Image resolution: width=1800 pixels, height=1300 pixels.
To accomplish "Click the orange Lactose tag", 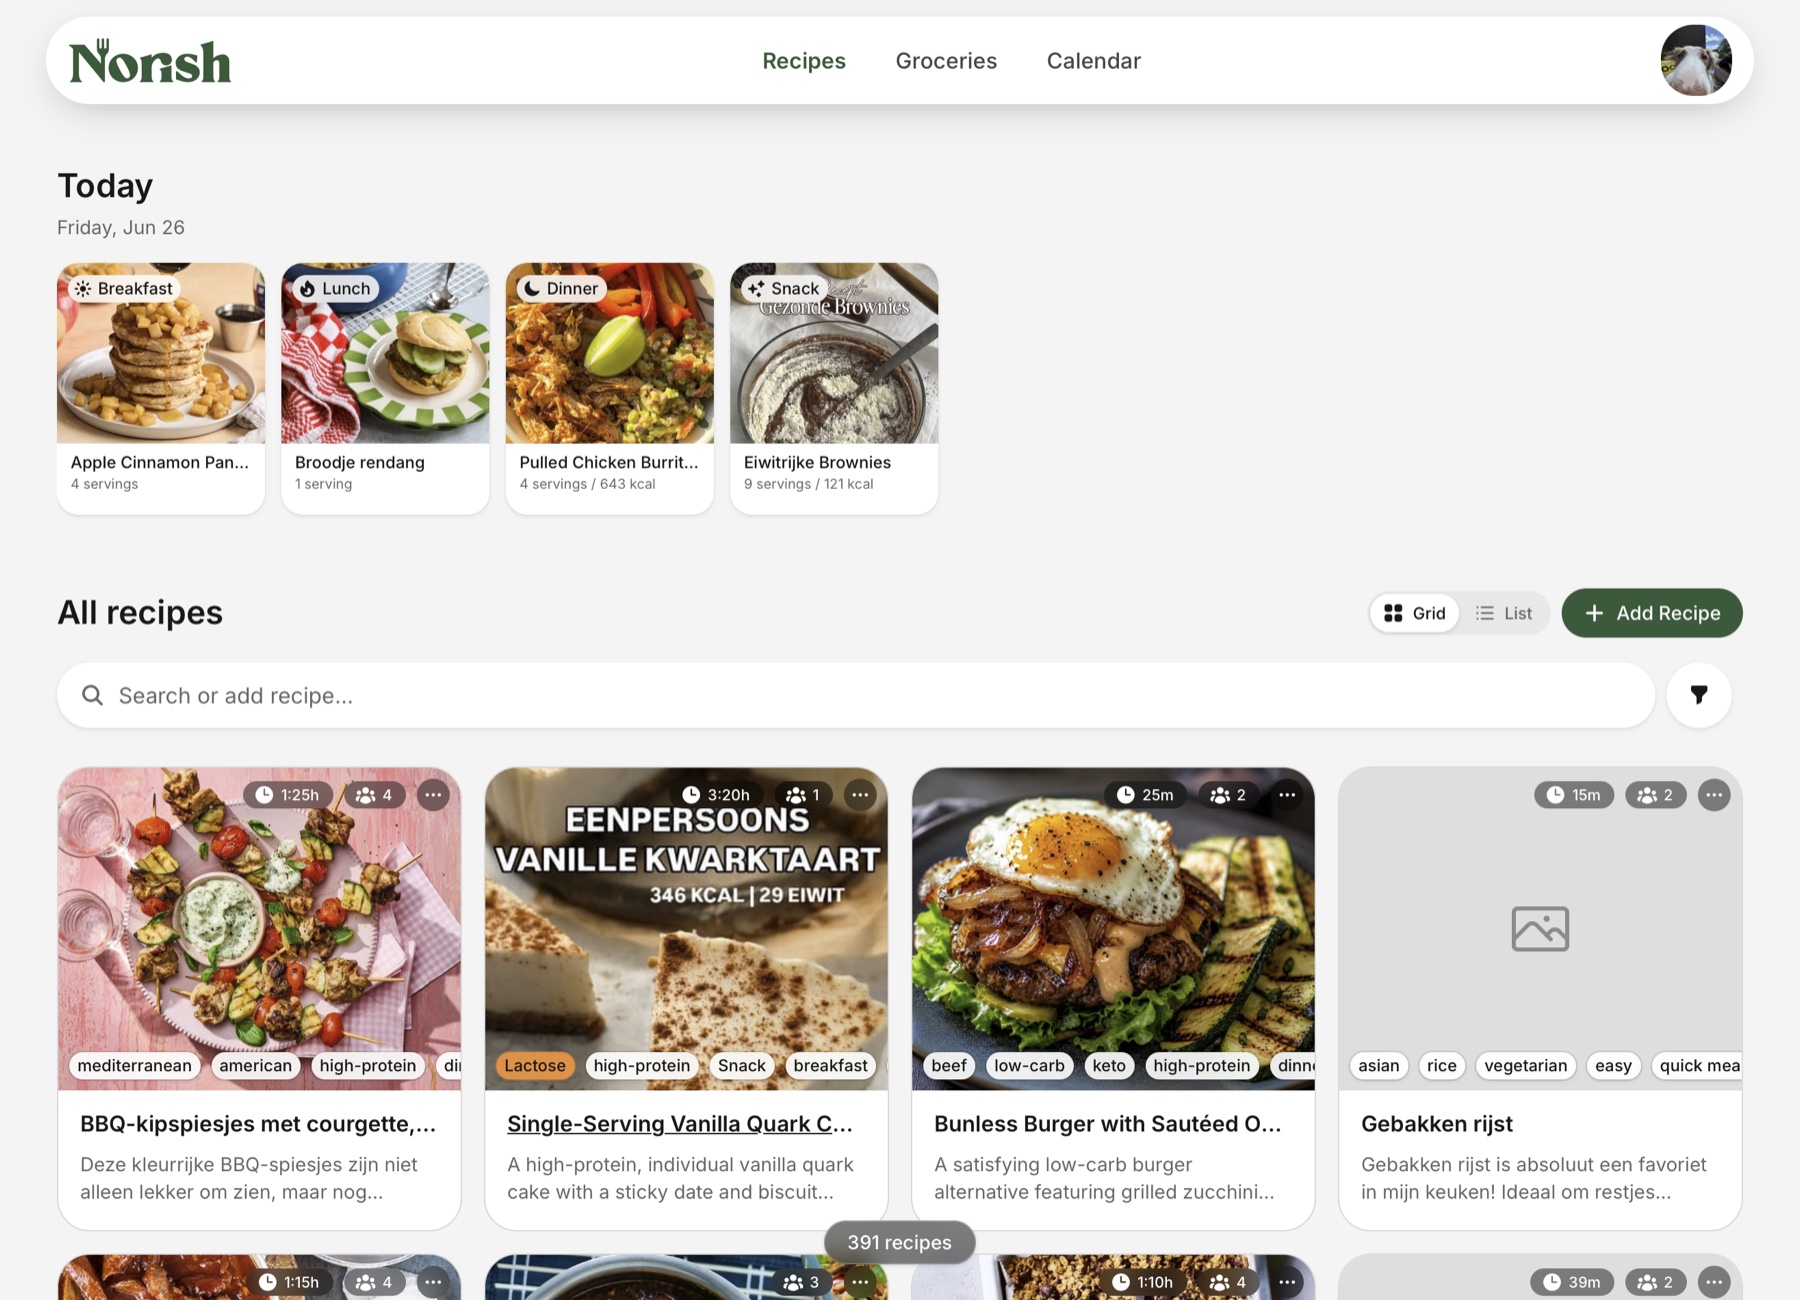I will tap(535, 1066).
